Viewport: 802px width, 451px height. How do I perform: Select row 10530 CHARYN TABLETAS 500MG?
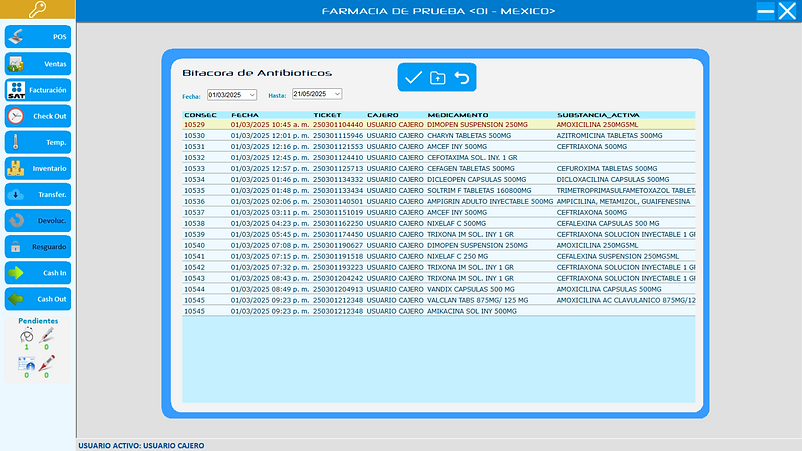point(438,136)
